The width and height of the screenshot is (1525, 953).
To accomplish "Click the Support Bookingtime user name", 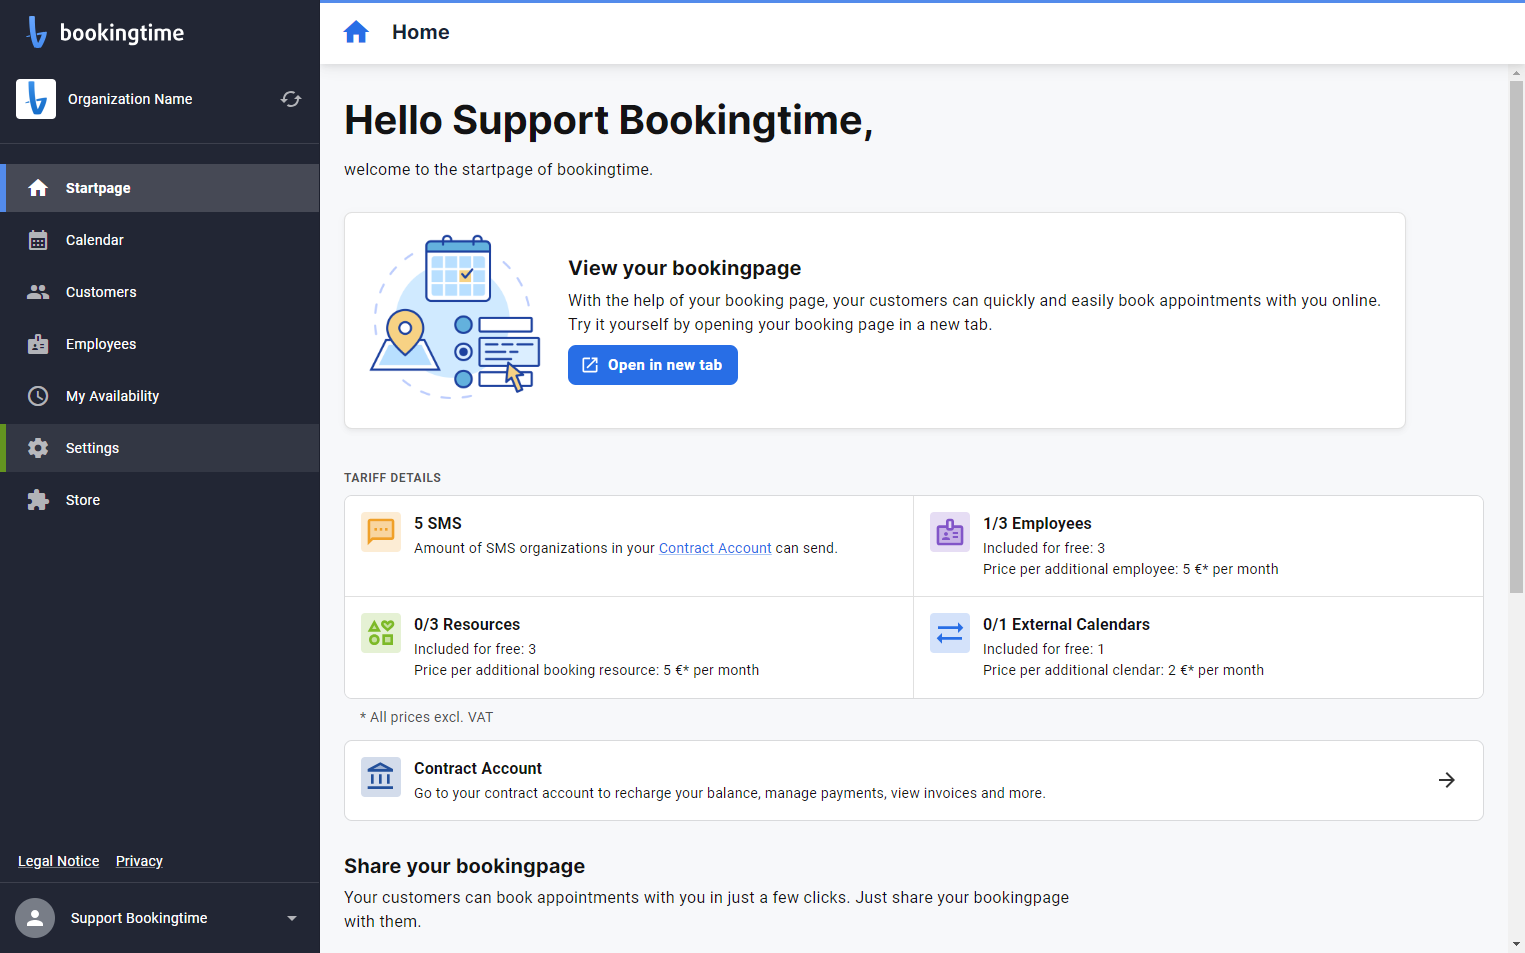I will coord(139,918).
